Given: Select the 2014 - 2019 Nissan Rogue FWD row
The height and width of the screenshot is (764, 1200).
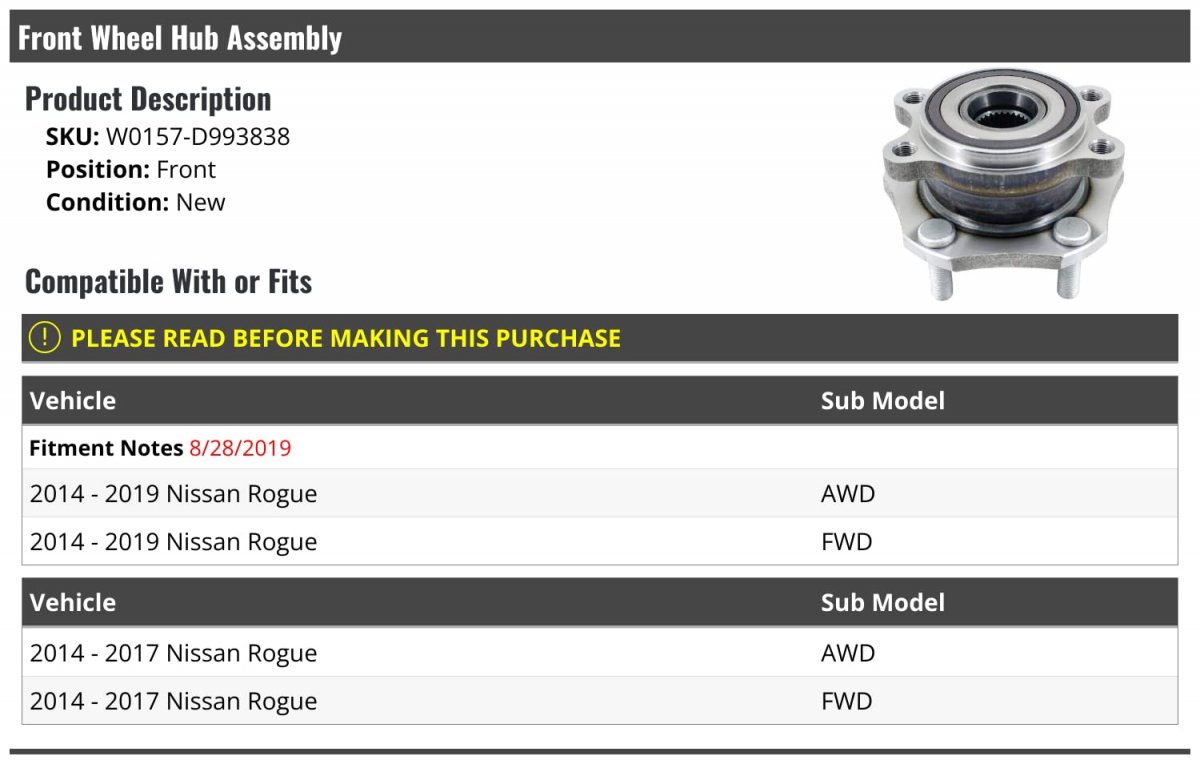Looking at the screenshot, I should pyautogui.click(x=173, y=542).
